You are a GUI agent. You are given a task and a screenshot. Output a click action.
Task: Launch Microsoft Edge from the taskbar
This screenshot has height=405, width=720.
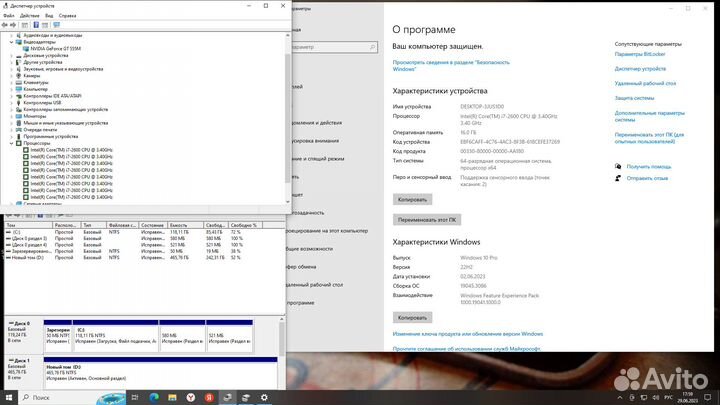pyautogui.click(x=154, y=398)
